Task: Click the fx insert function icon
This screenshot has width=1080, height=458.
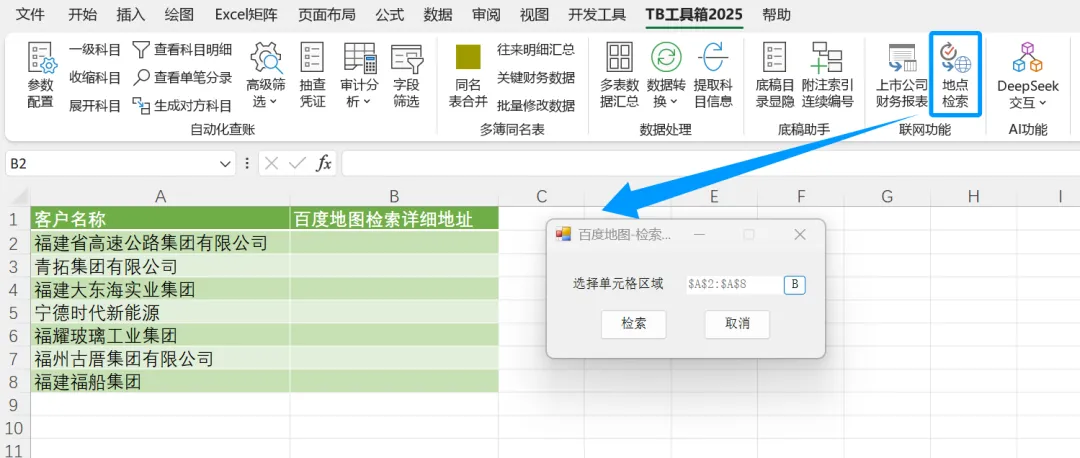Action: [324, 164]
